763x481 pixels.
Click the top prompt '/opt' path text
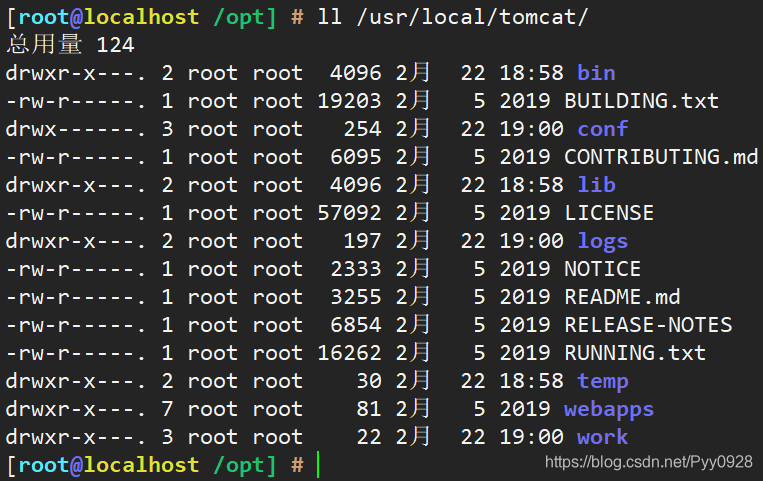coord(238,18)
